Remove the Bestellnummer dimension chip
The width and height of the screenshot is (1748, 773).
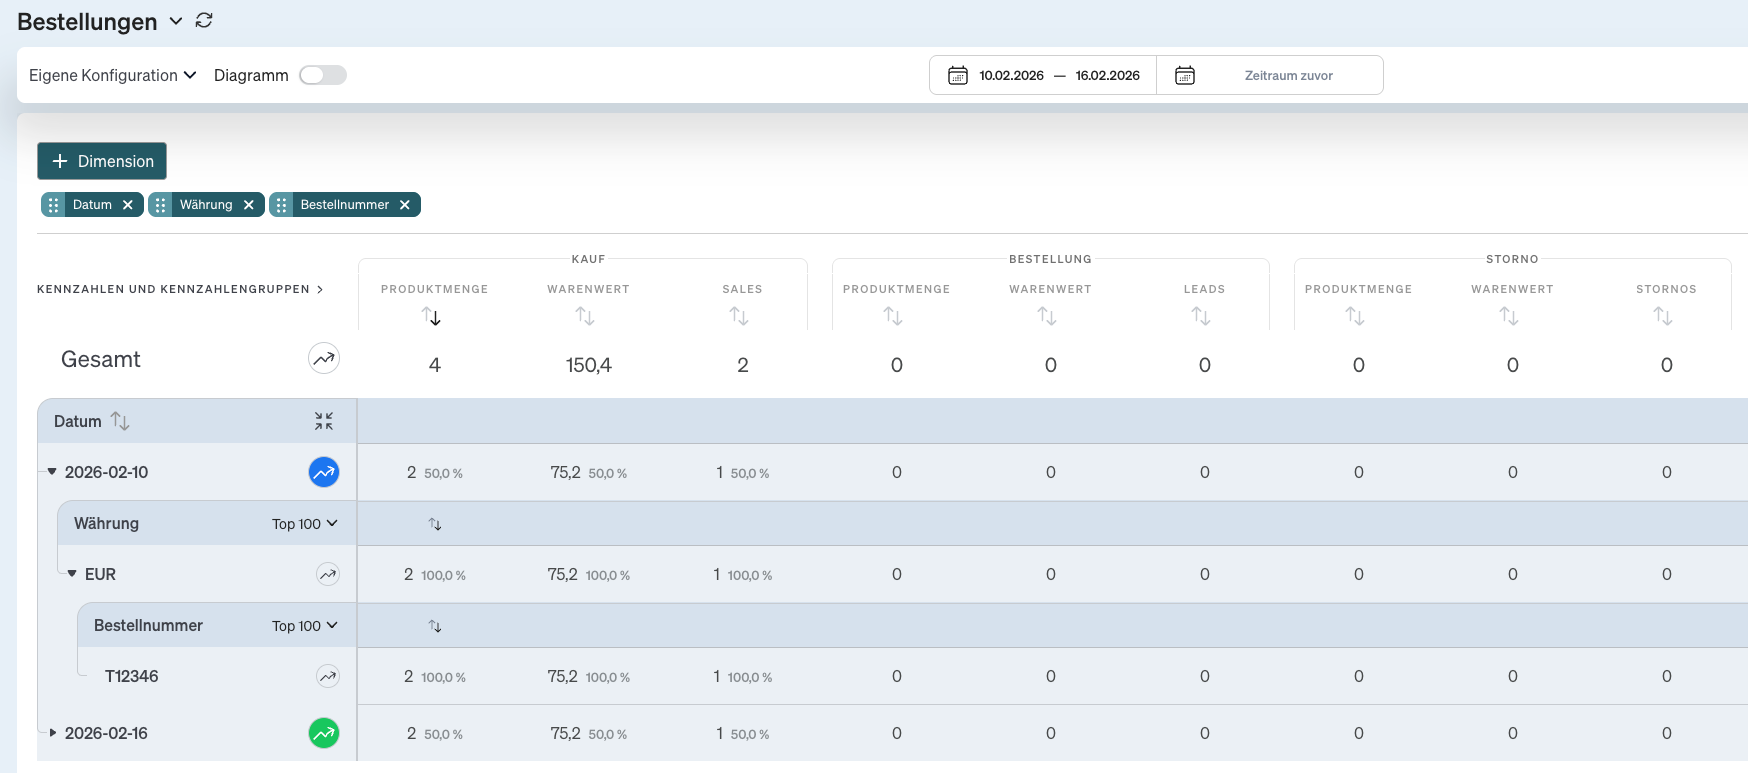pyautogui.click(x=405, y=205)
